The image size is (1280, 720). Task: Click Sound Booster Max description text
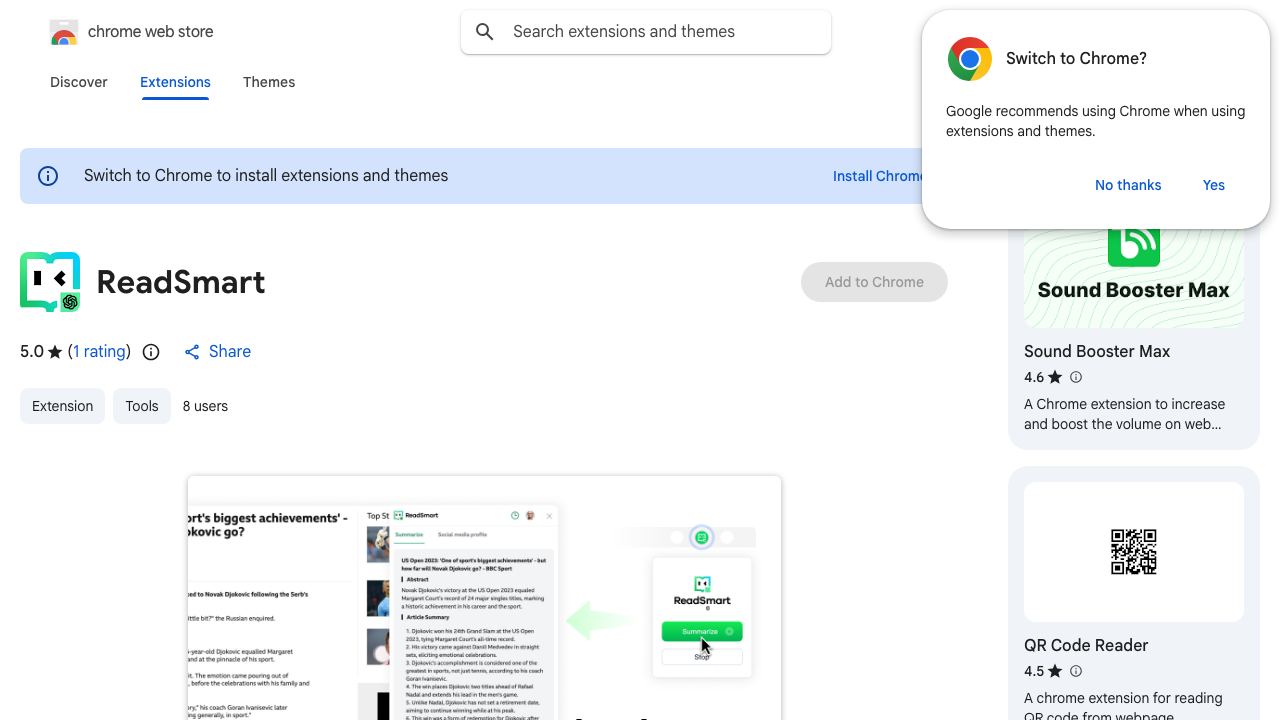click(x=1124, y=414)
